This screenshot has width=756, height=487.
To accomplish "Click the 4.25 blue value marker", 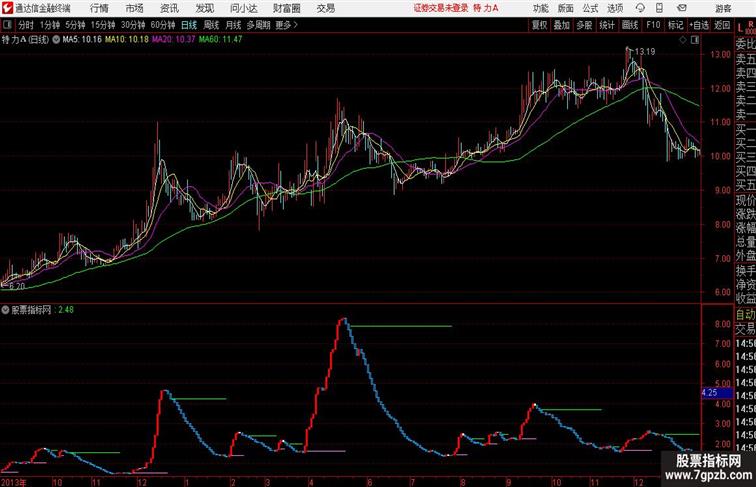I will pos(717,392).
